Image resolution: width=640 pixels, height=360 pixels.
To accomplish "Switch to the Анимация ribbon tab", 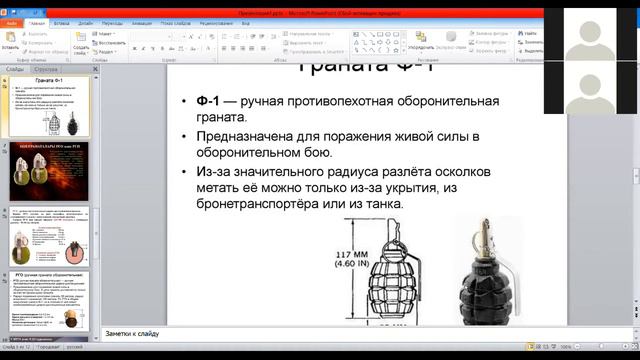I will coord(142,23).
